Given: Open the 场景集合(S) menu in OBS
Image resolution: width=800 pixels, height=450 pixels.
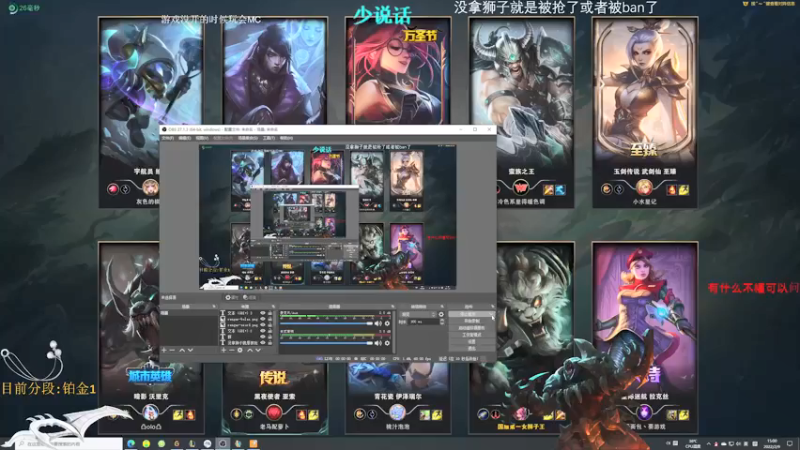Looking at the screenshot, I should [247, 138].
